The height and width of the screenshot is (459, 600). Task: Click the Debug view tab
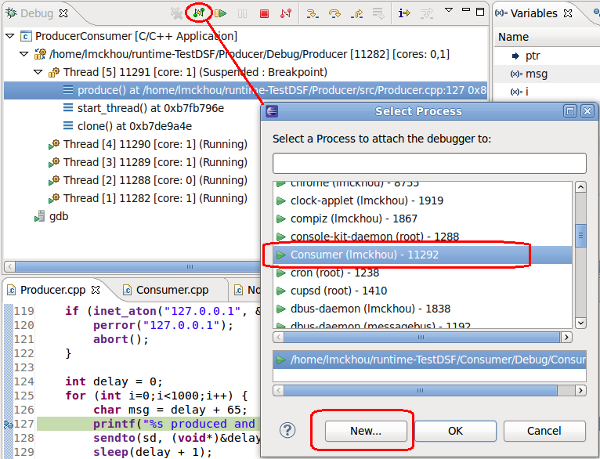click(36, 13)
